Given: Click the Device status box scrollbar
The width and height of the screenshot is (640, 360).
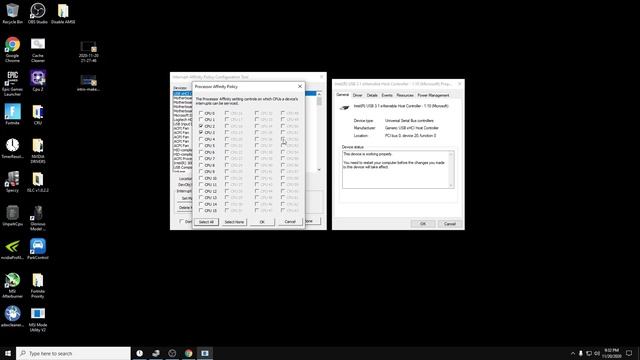Looking at the screenshot, I should point(451,169).
